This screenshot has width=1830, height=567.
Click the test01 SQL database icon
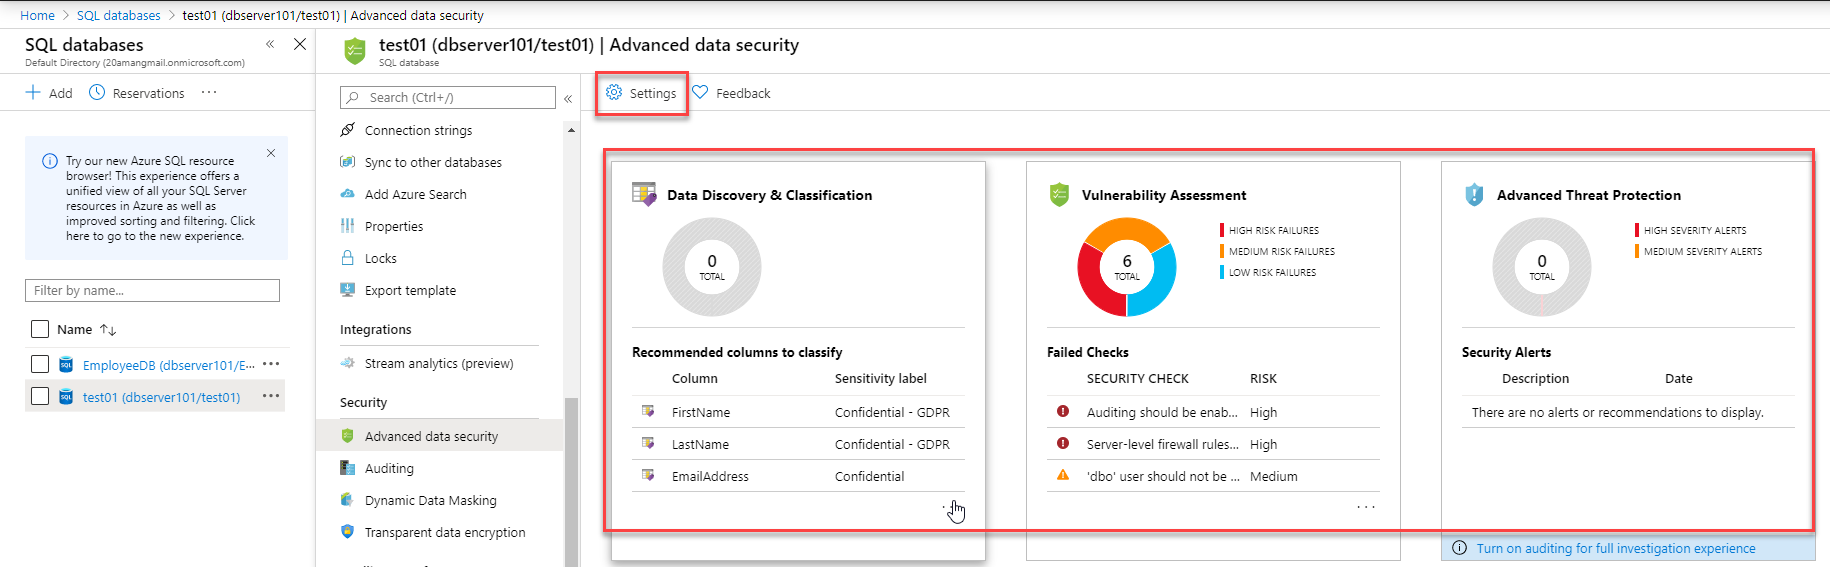point(66,396)
